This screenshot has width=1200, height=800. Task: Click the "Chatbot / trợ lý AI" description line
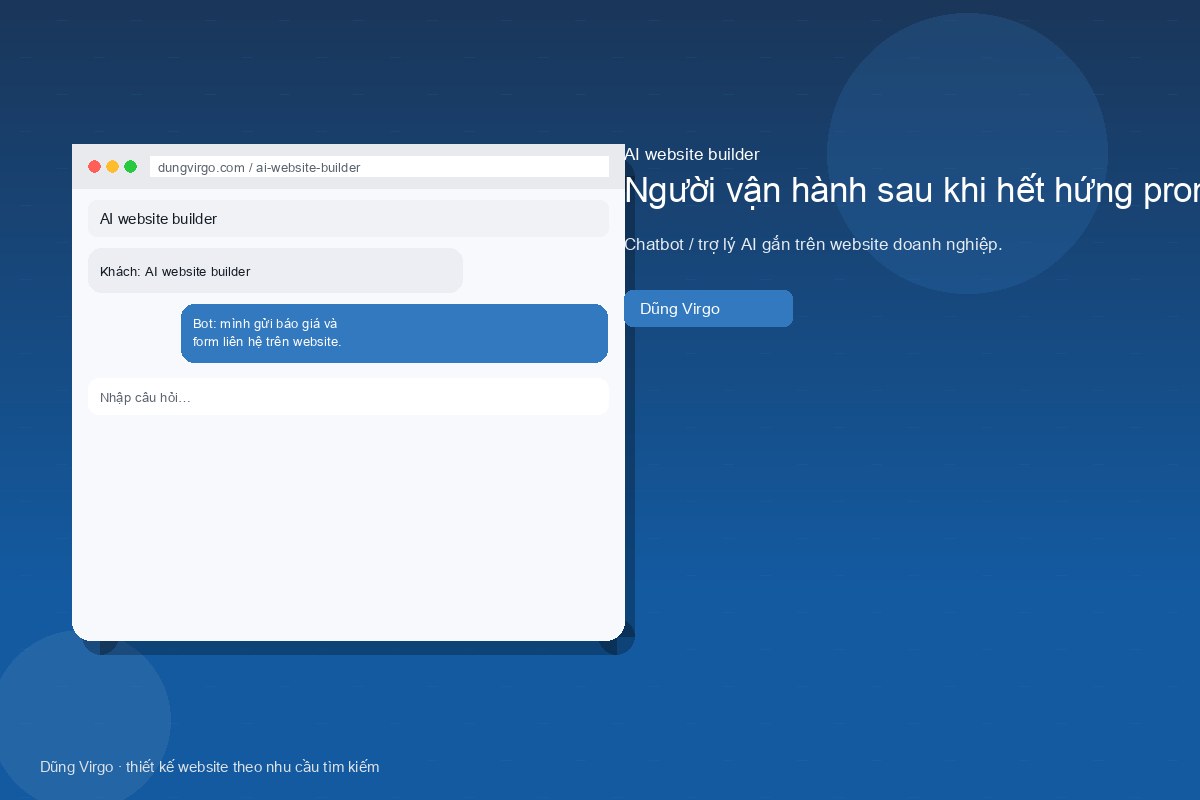[813, 244]
